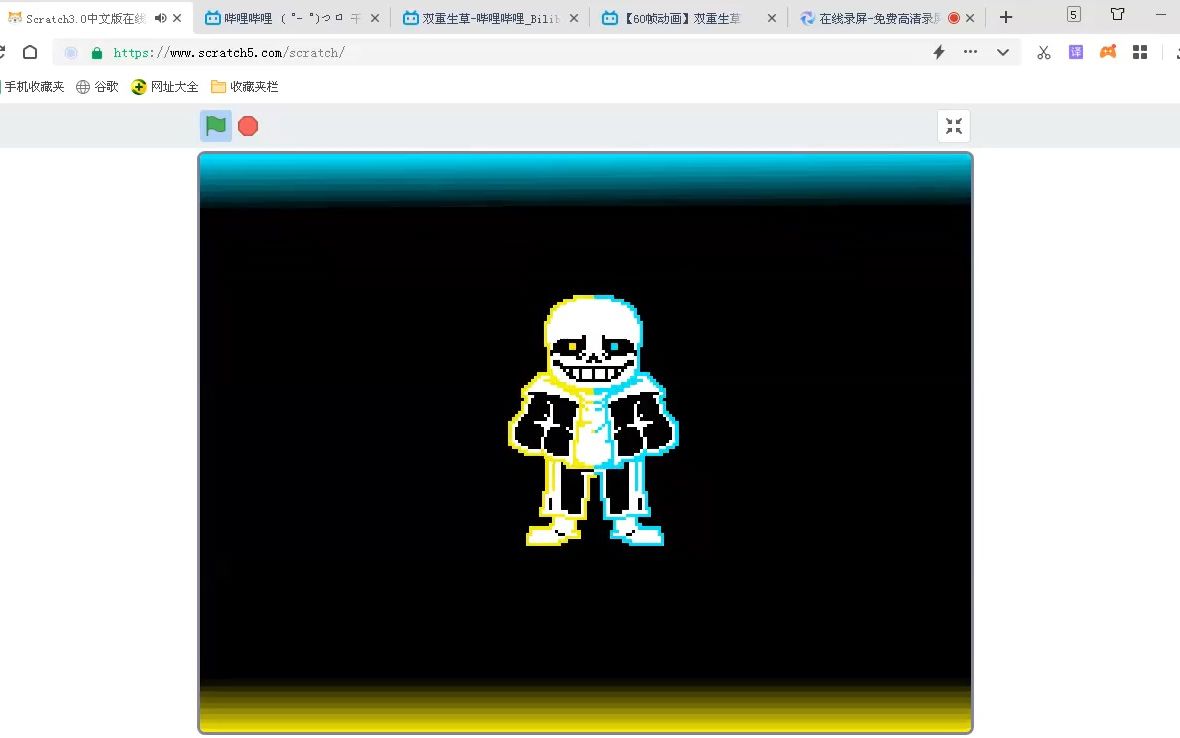
Task: Open the 谷歌 bookmark
Action: [x=97, y=87]
